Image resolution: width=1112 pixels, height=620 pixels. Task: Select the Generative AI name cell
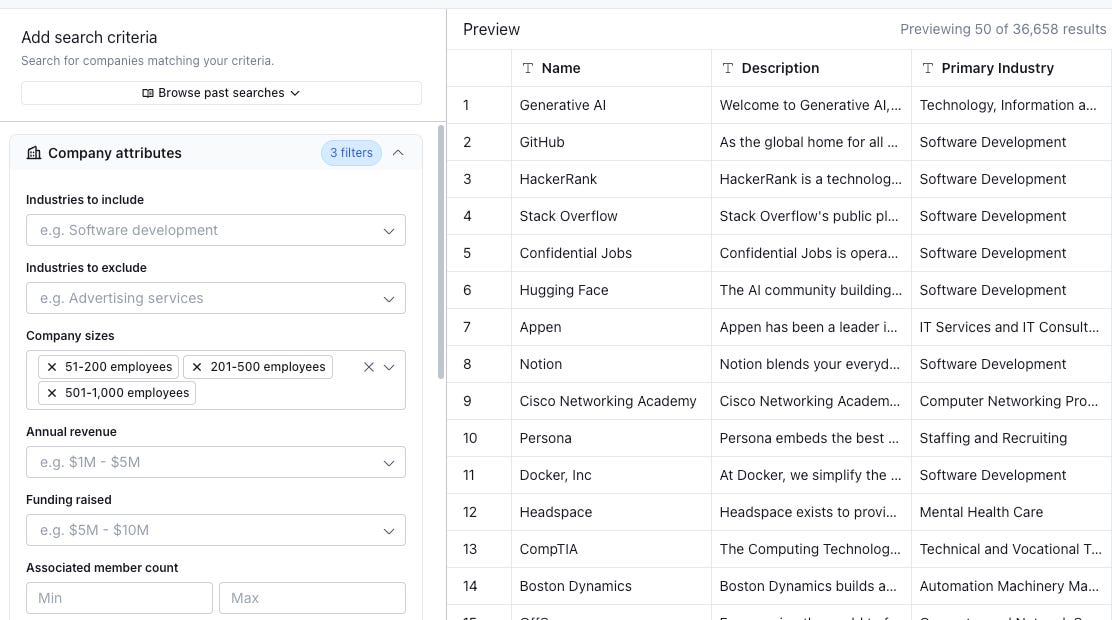[611, 105]
